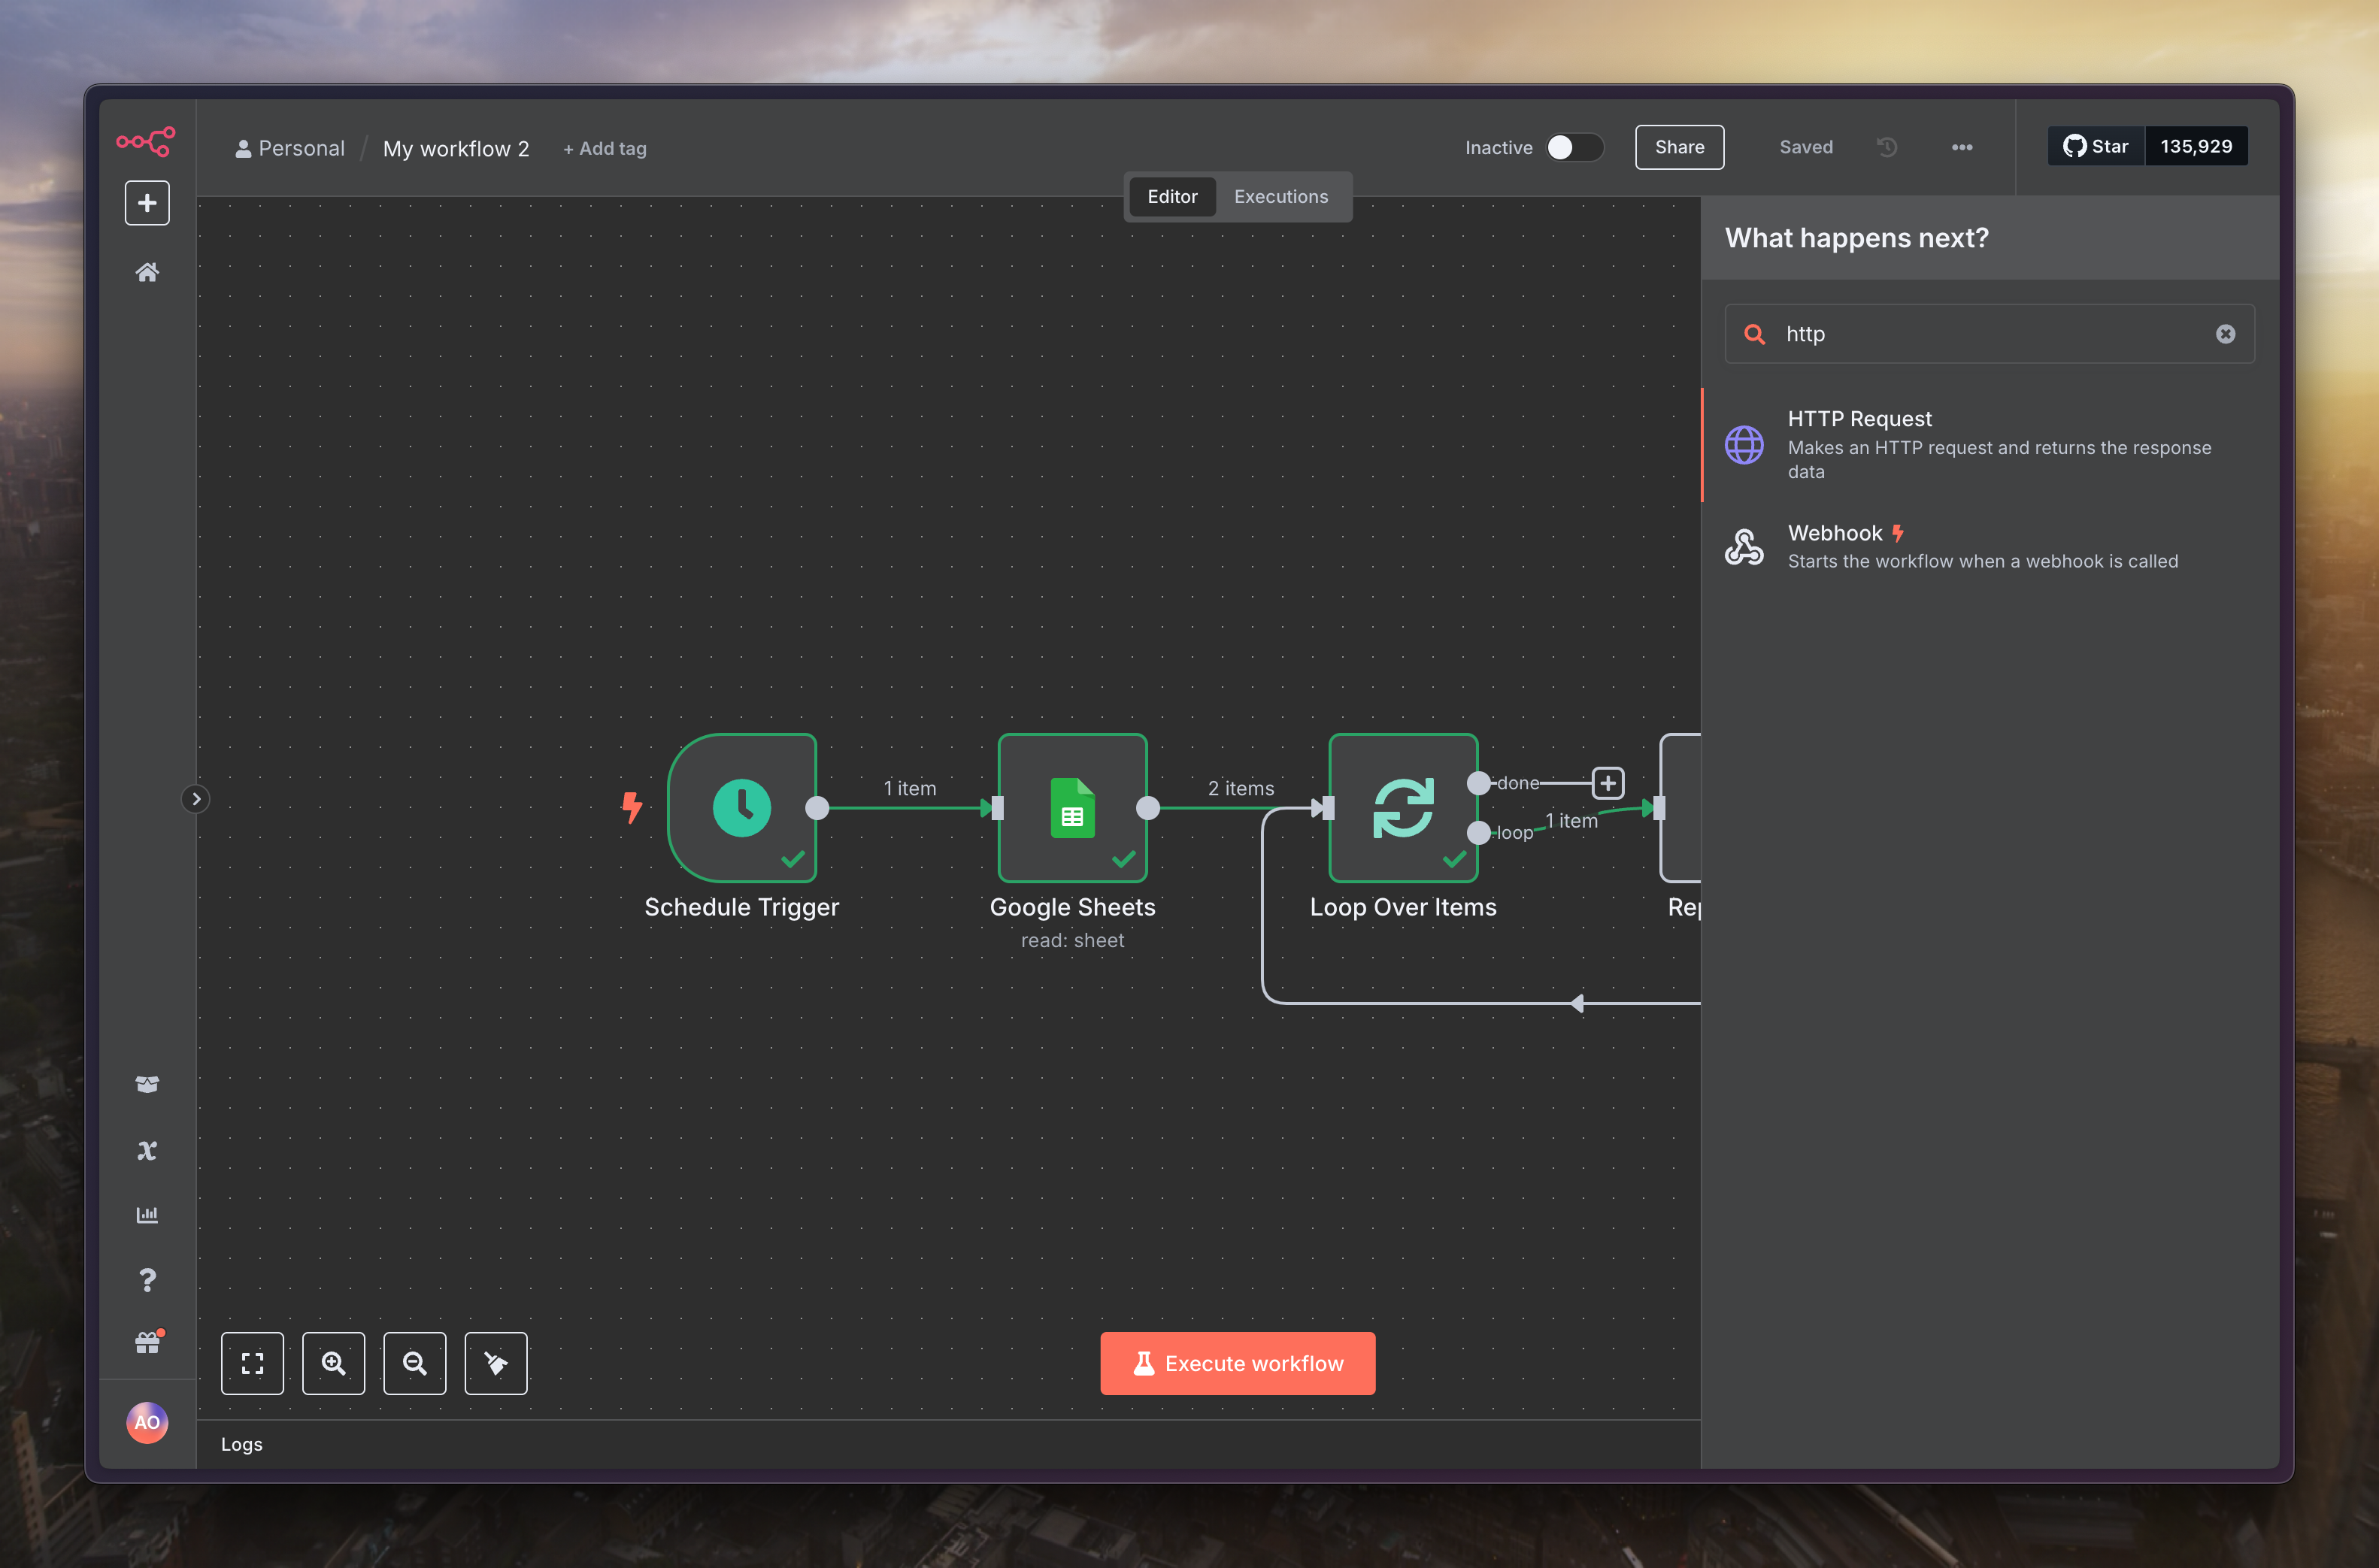Click the zoom out canvas button

414,1363
